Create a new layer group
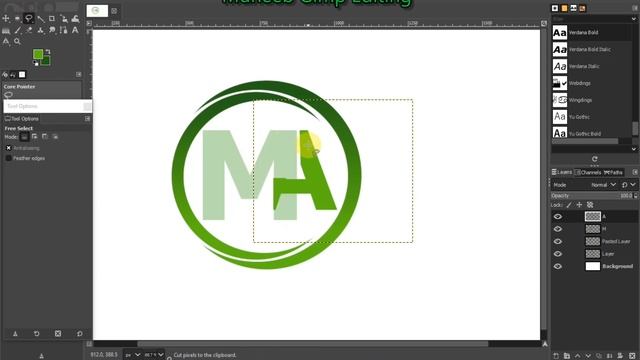Image resolution: width=640 pixels, height=360 pixels. pyautogui.click(x=567, y=356)
